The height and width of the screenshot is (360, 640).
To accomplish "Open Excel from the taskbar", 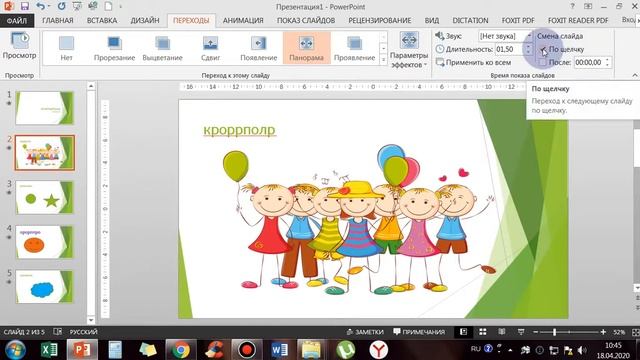I will [x=49, y=350].
